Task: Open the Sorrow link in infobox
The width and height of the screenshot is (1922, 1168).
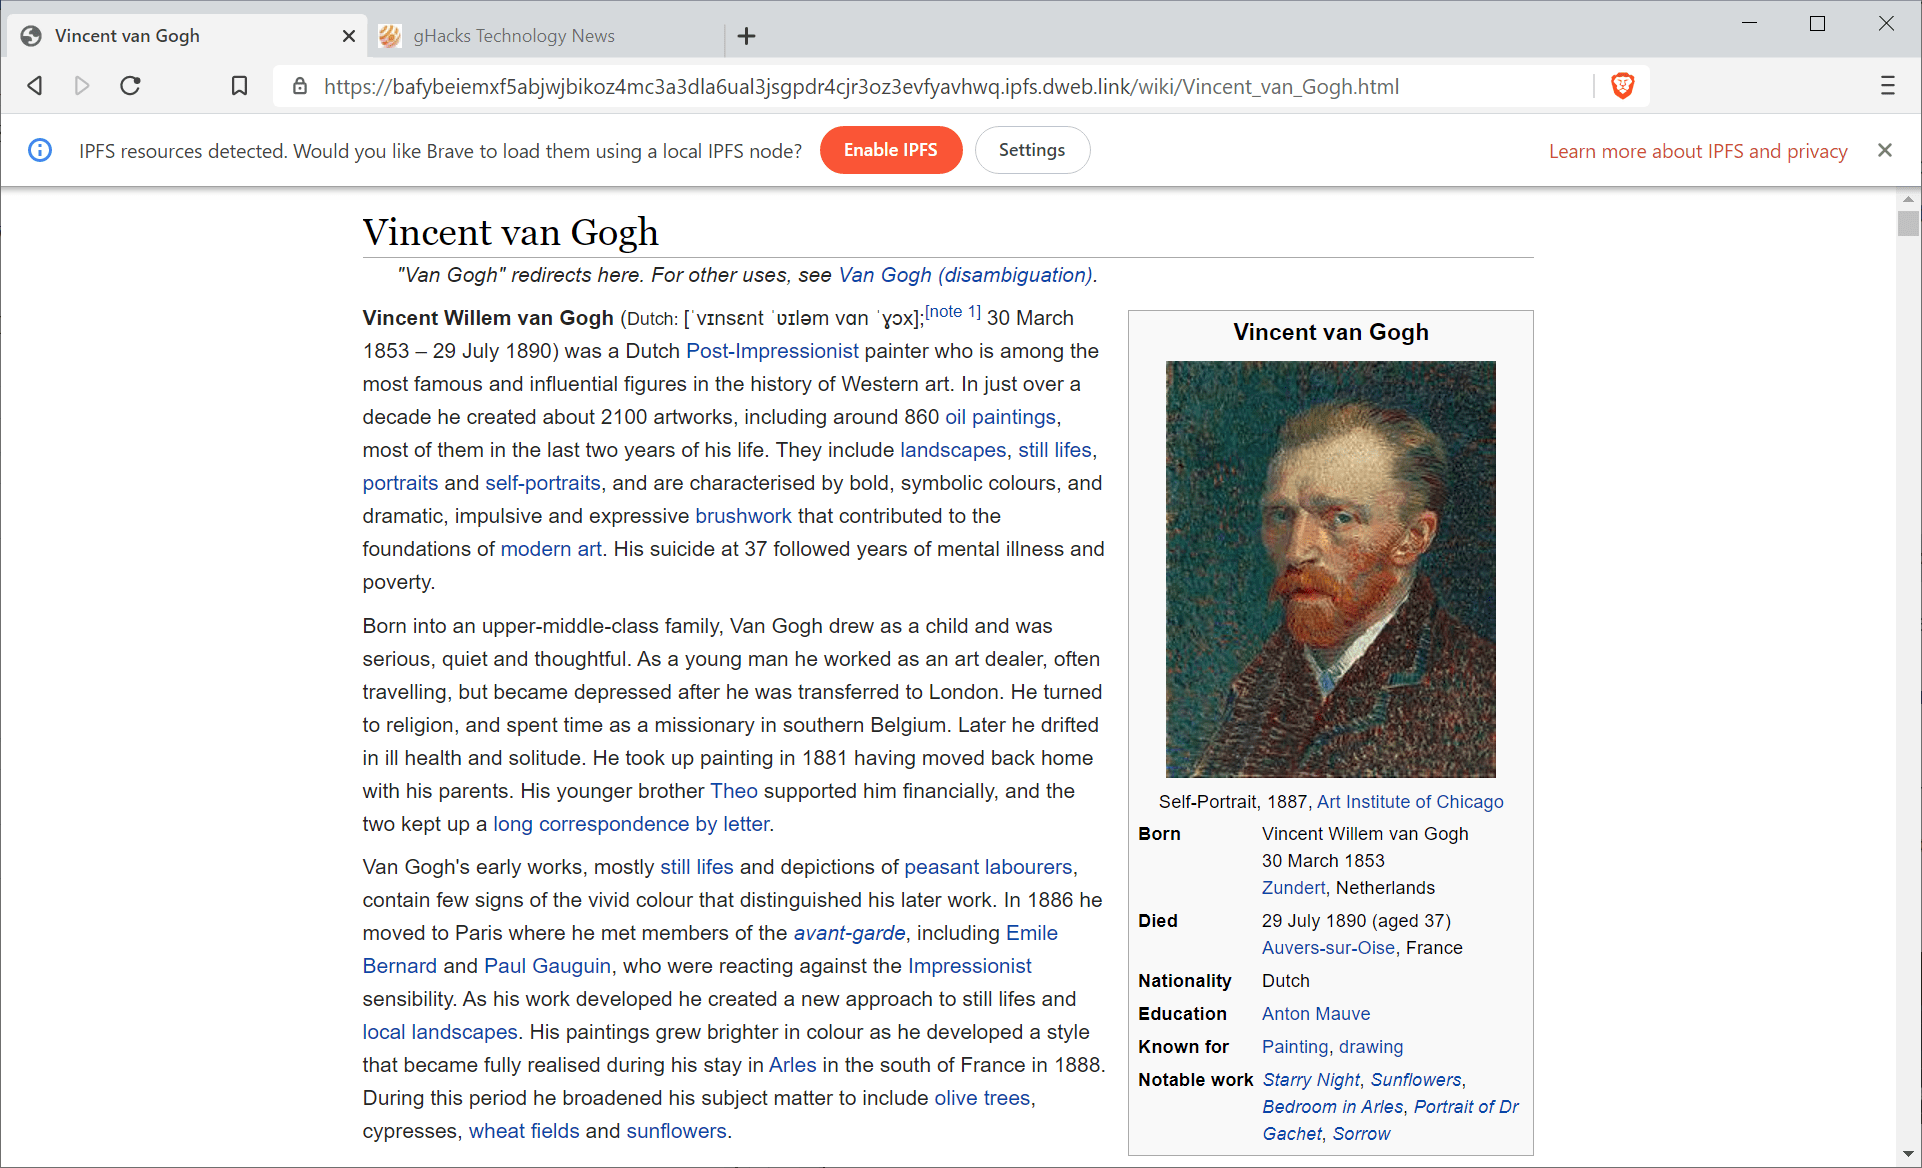Action: coord(1361,1134)
